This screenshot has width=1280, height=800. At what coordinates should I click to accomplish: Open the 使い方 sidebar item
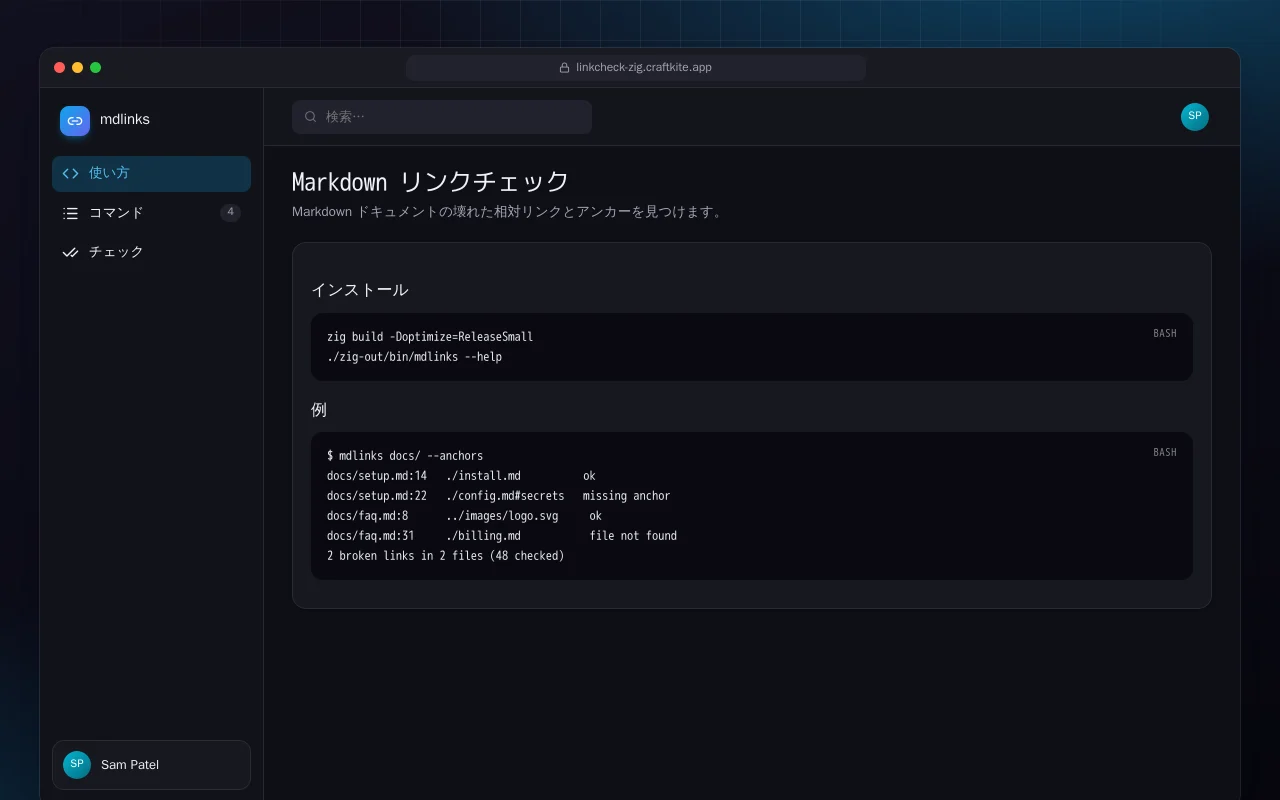click(151, 173)
